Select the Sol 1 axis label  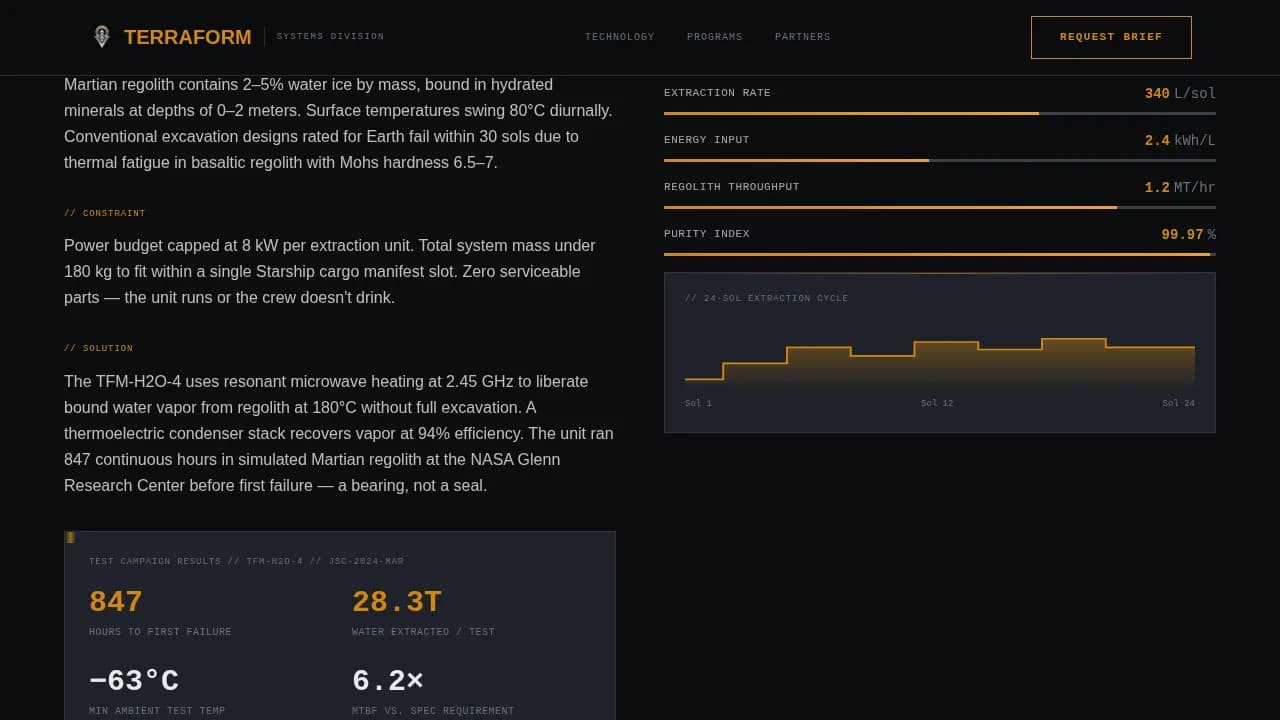(x=698, y=403)
